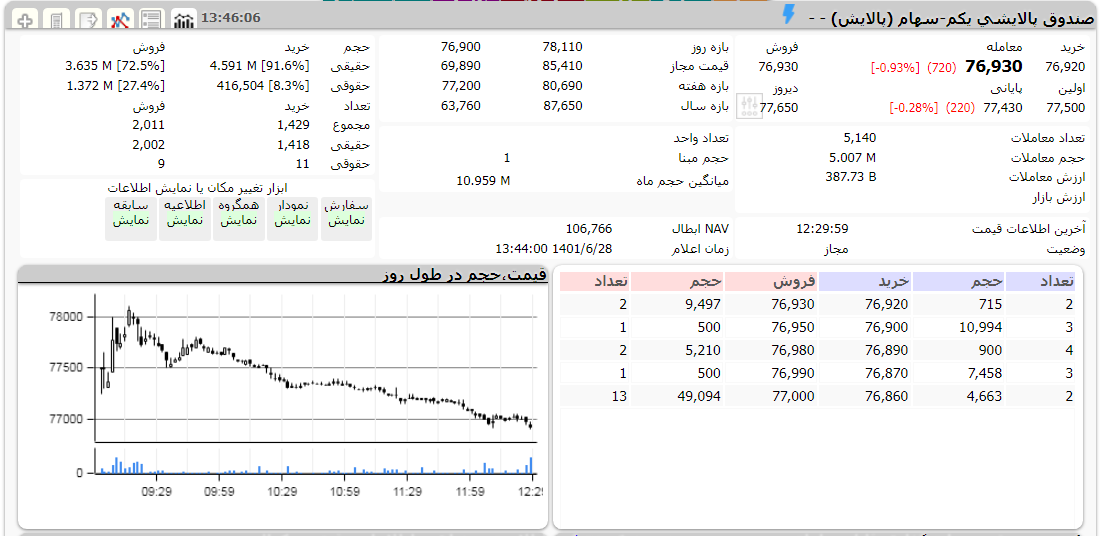Click the blue حجم buy-side column header

(x=958, y=281)
